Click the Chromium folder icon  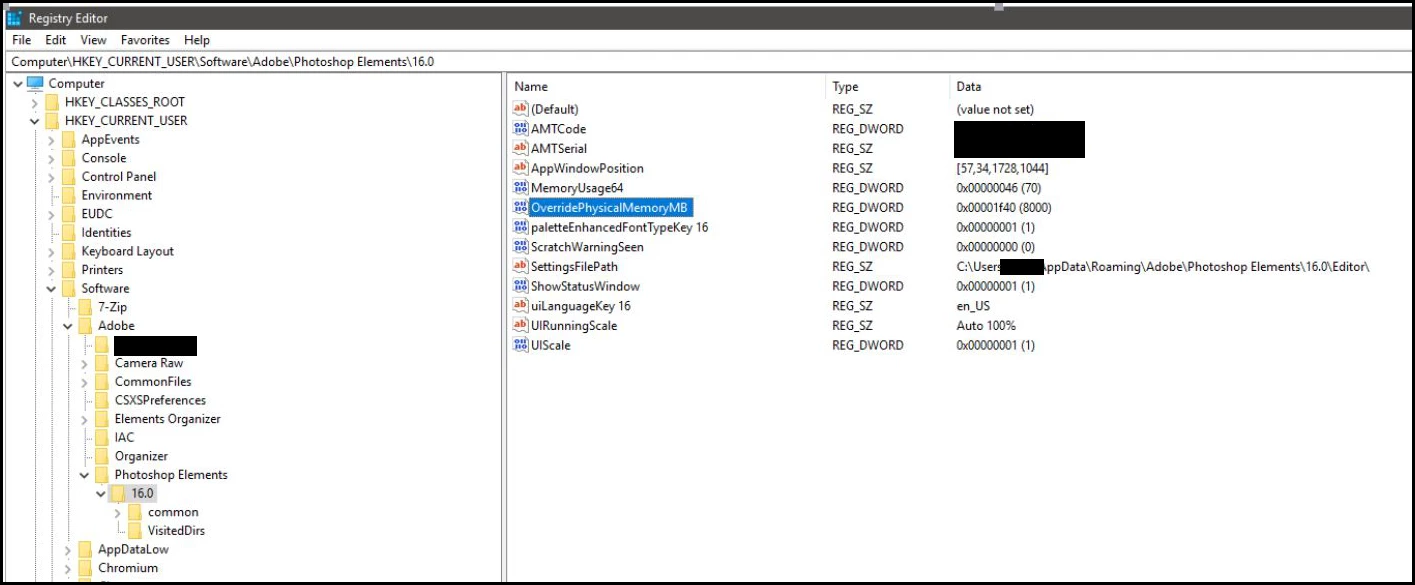(85, 568)
